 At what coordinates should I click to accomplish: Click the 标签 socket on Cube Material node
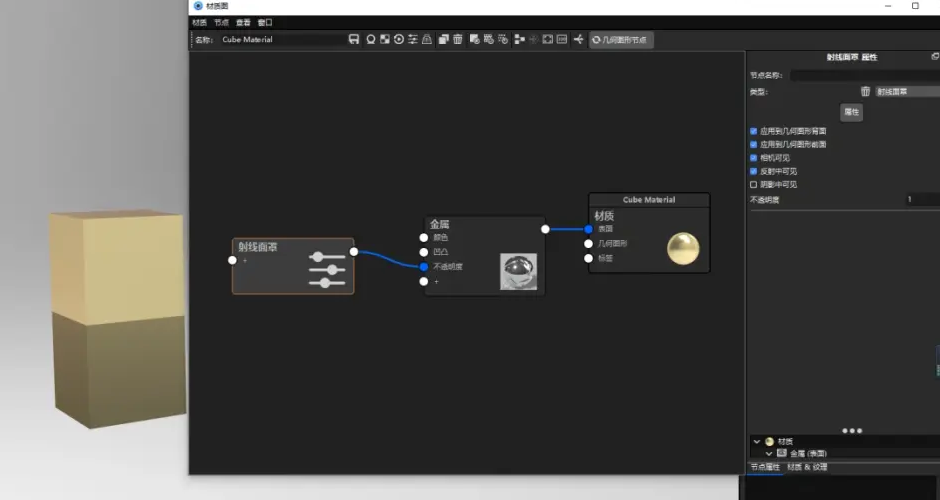pos(589,258)
